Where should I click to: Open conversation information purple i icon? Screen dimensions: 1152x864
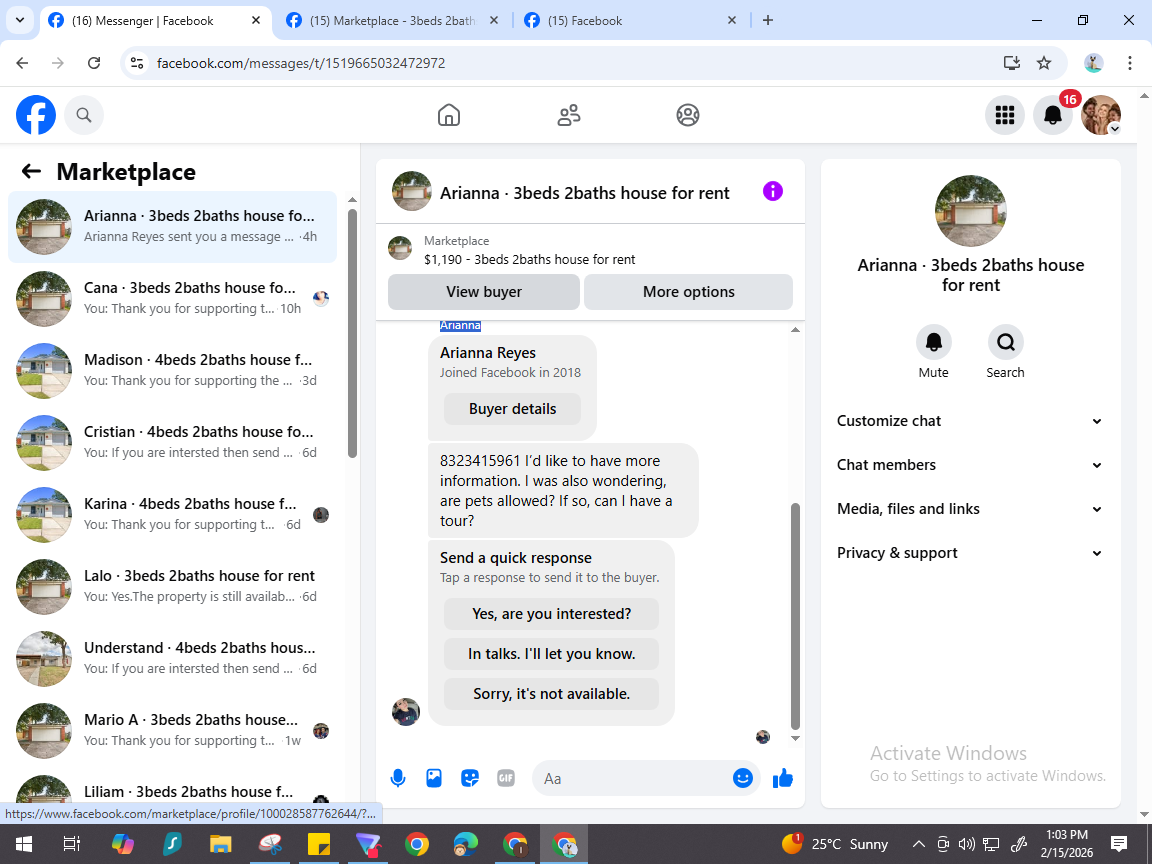click(x=773, y=191)
